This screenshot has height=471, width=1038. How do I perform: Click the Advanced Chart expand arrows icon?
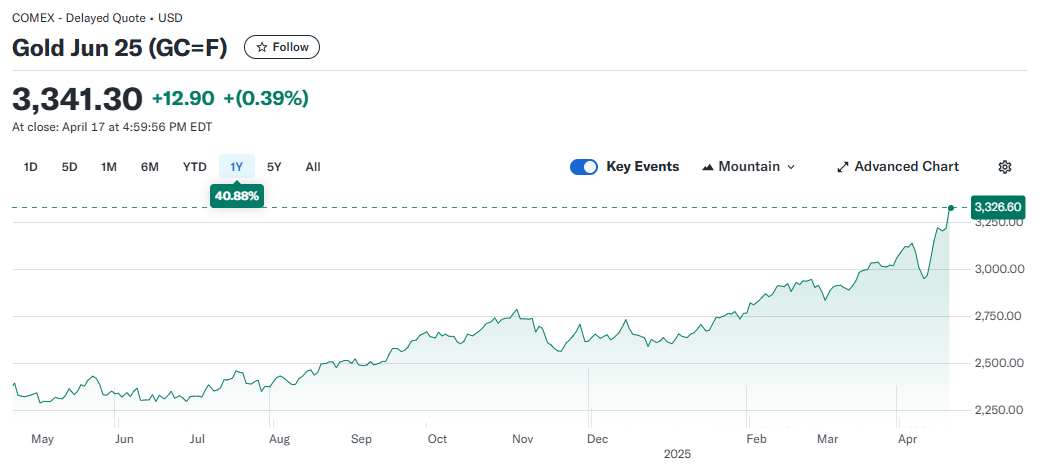pos(842,167)
